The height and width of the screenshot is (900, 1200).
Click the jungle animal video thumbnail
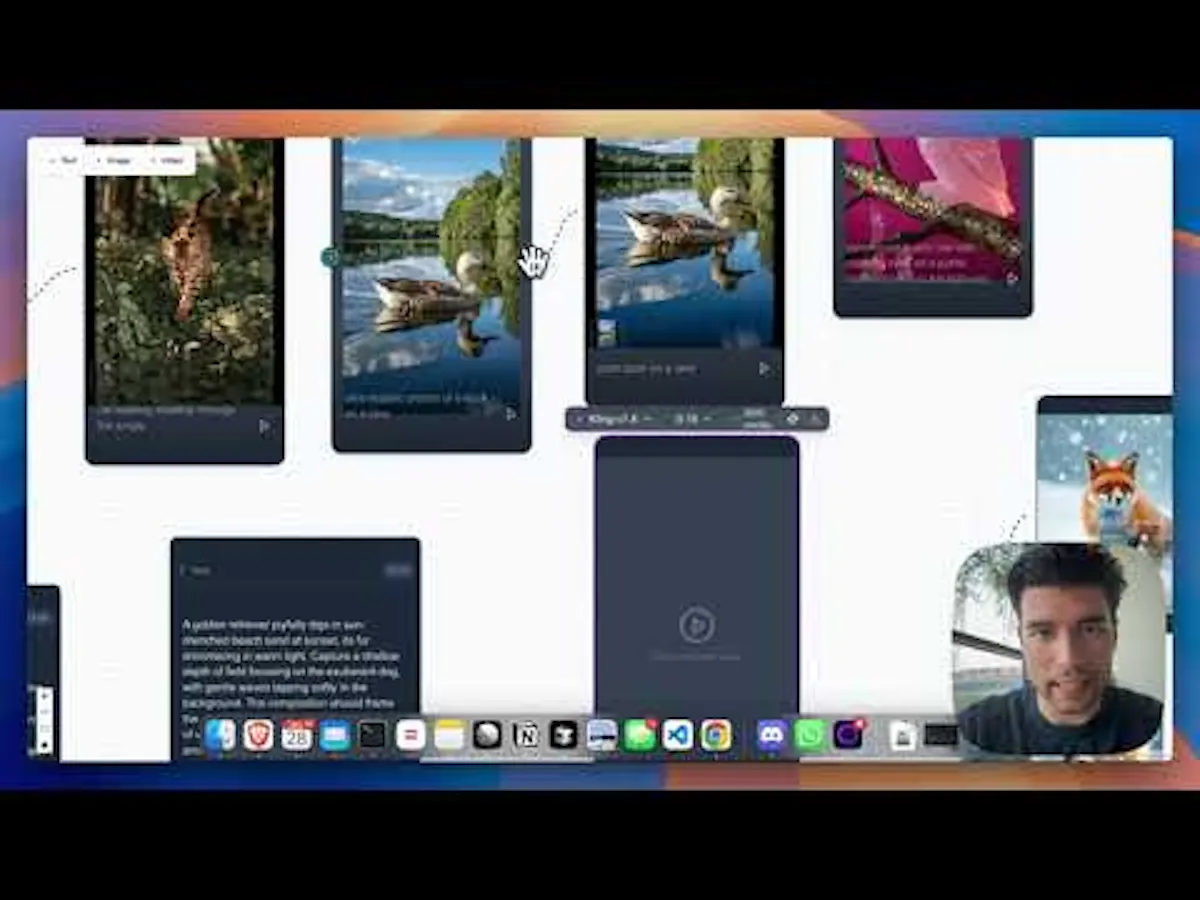pyautogui.click(x=184, y=271)
